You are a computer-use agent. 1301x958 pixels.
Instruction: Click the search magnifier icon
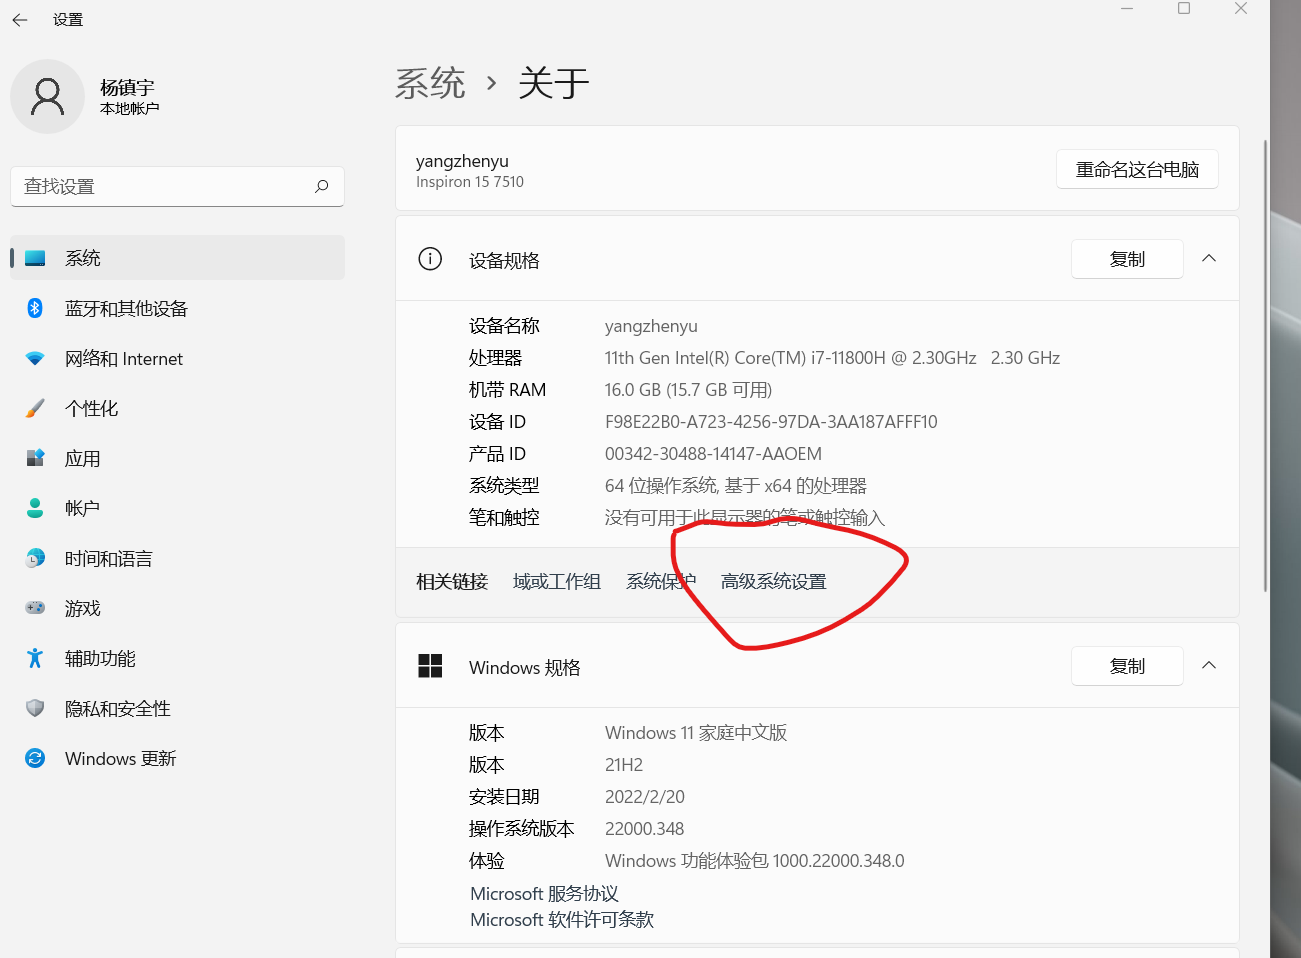pos(322,186)
